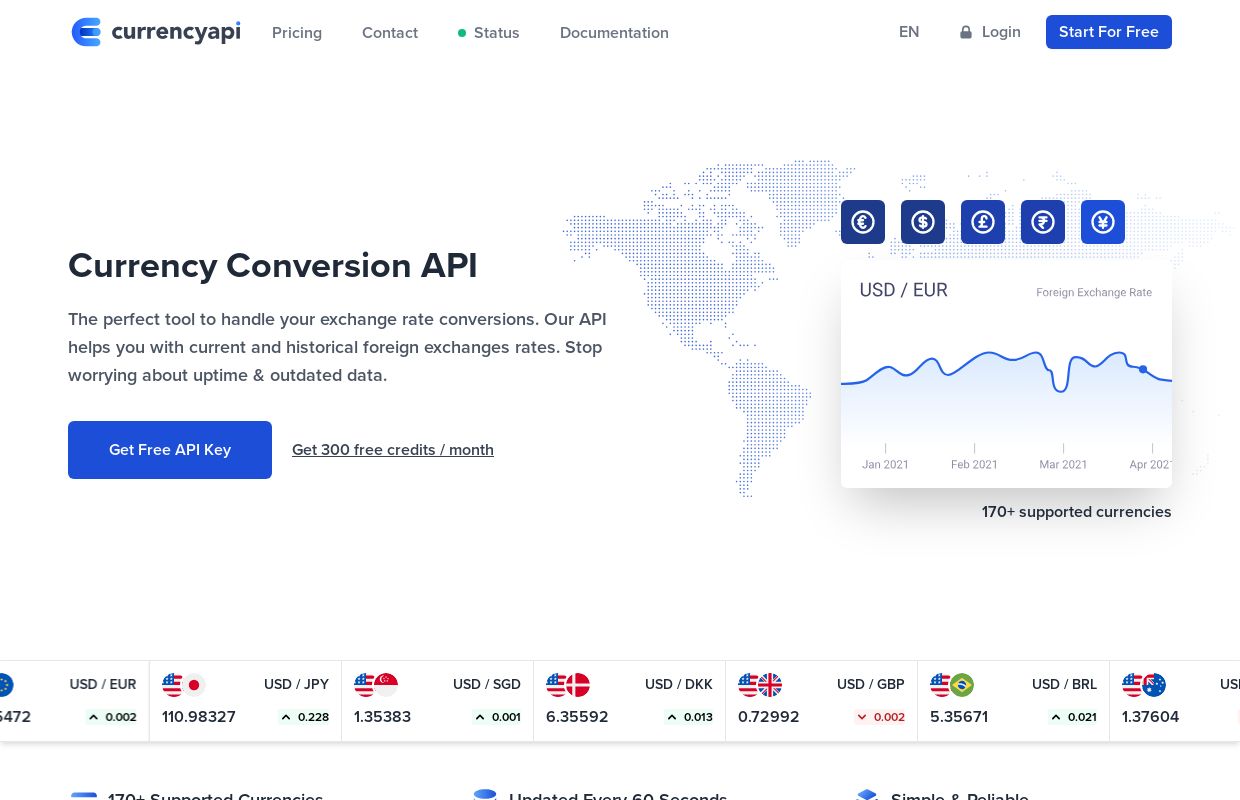Click USD/SGD up arrow change badge
The height and width of the screenshot is (800, 1240).
point(496,717)
